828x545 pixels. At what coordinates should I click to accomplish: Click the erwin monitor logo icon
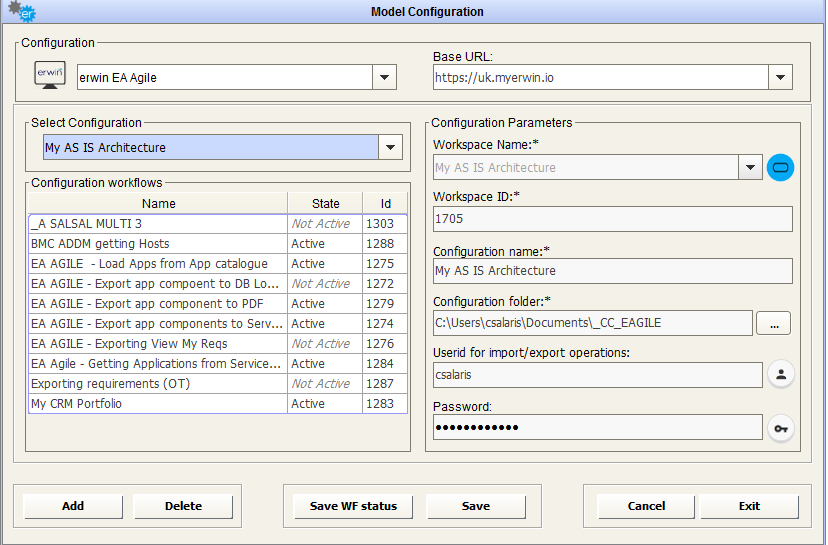point(50,77)
